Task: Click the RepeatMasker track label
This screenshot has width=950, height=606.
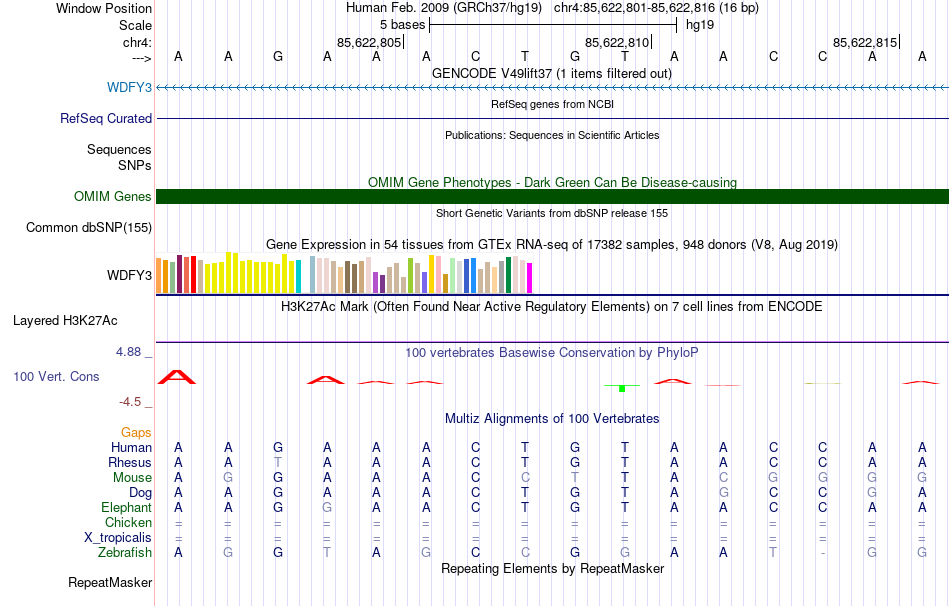Action: 110,582
